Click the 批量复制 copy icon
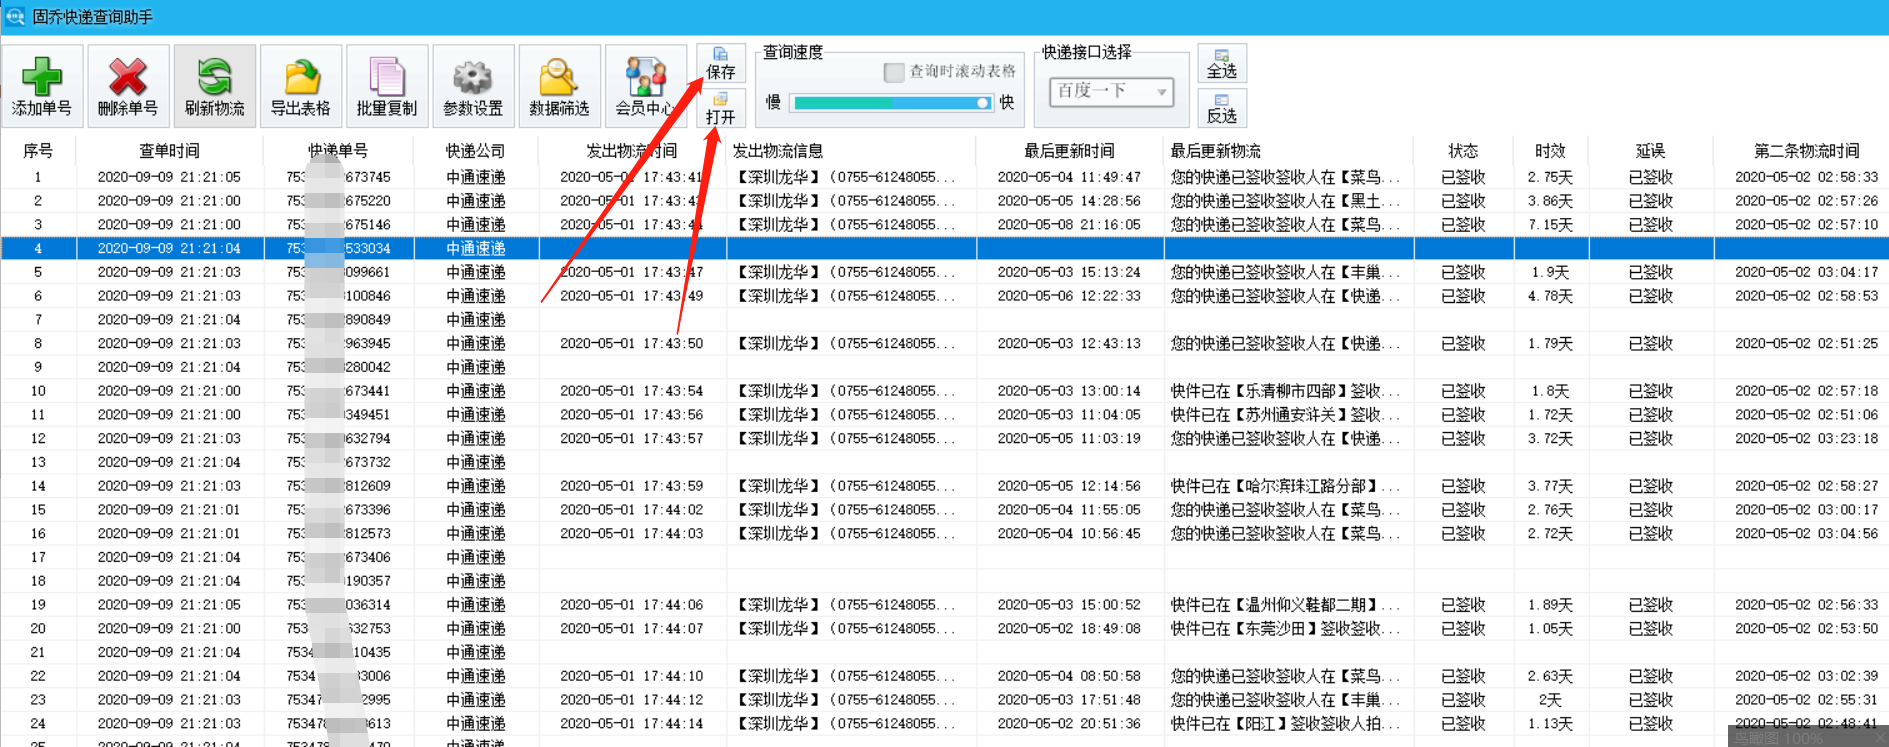Screen dimensions: 1889x747 [x=387, y=77]
